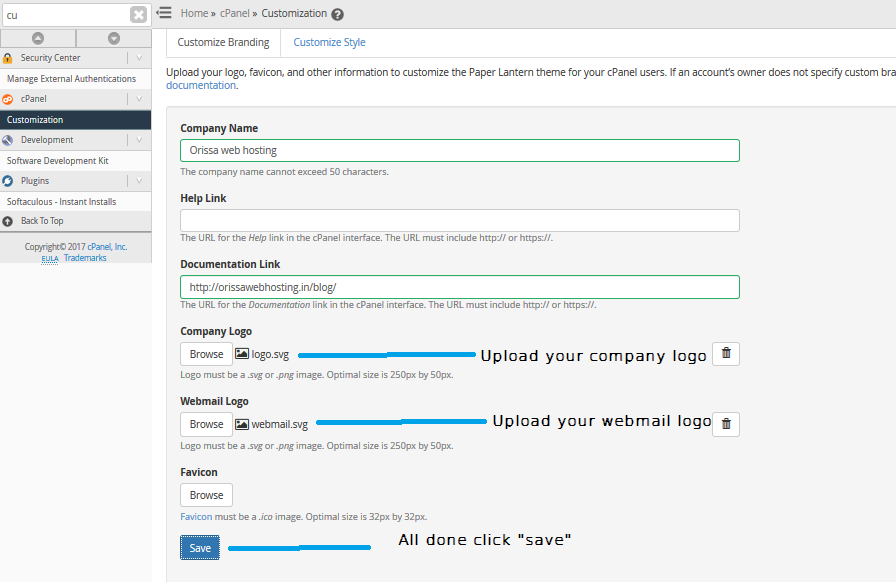Collapse all sections with the up arrow

[x=38, y=38]
